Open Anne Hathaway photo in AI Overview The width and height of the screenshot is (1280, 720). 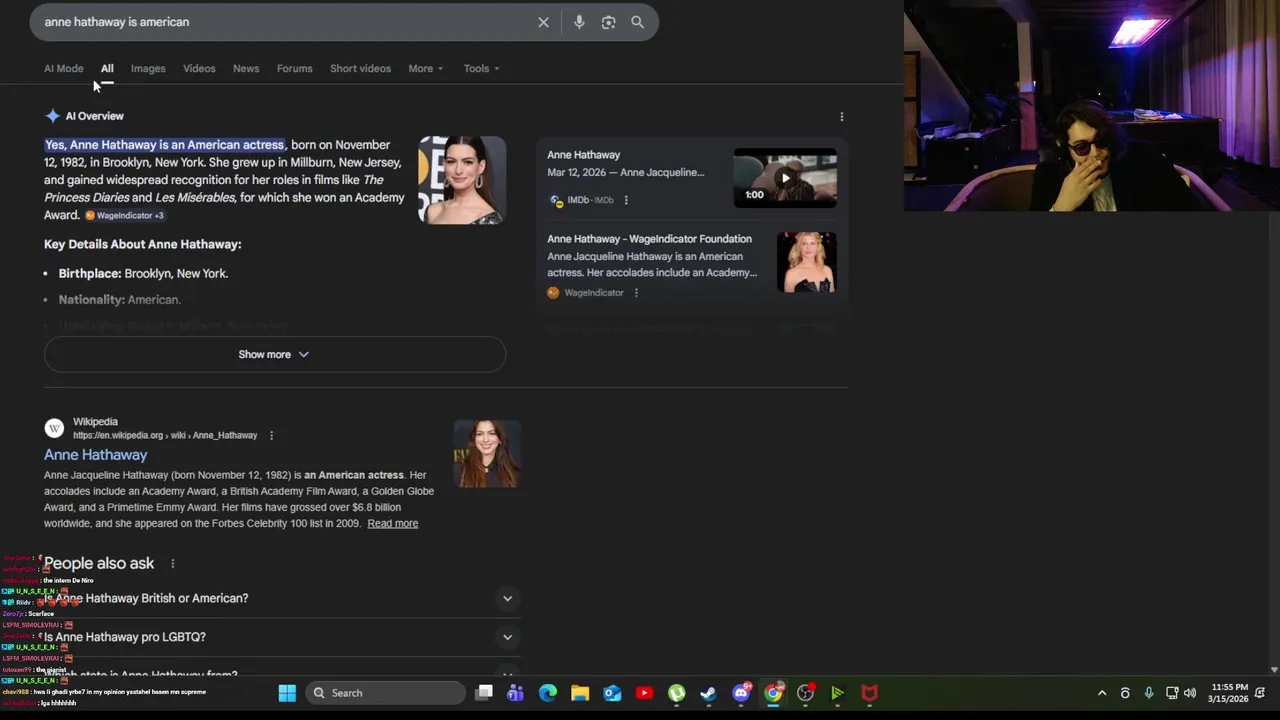pos(462,180)
